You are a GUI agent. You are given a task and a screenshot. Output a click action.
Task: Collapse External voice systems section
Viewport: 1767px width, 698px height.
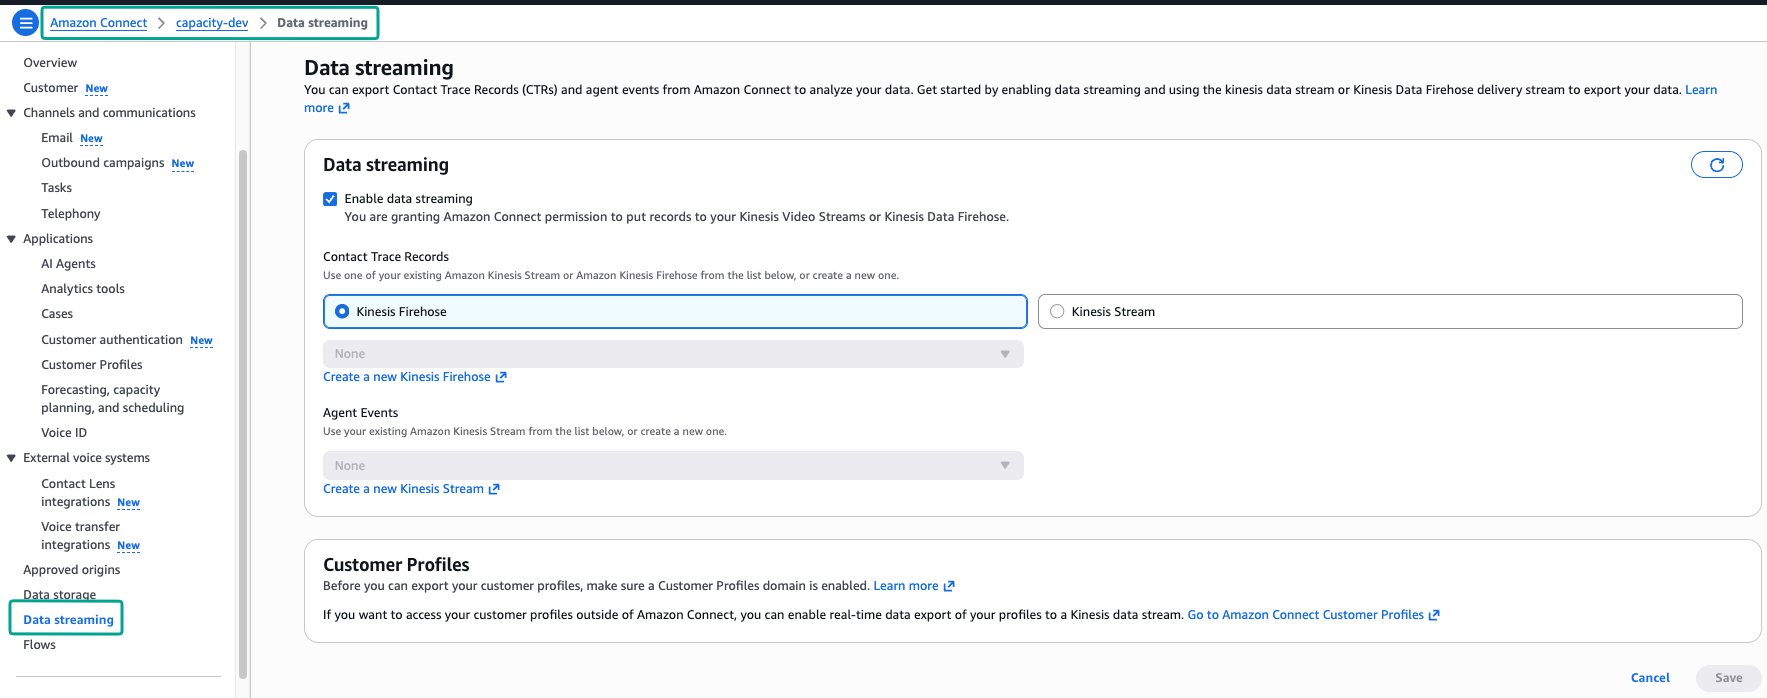(12, 458)
